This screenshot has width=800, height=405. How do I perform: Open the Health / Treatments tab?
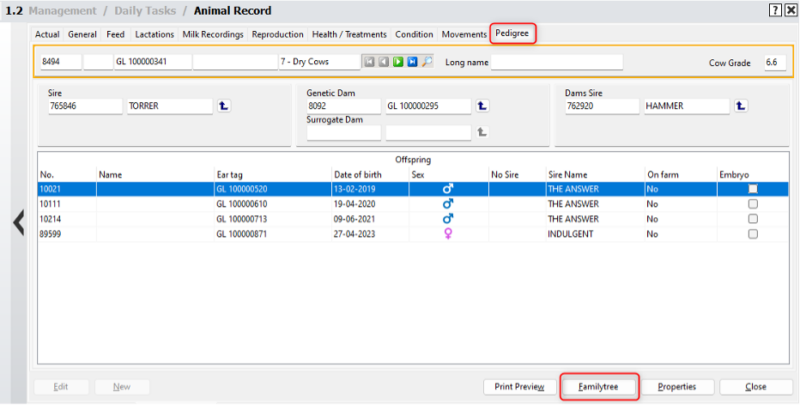349,34
